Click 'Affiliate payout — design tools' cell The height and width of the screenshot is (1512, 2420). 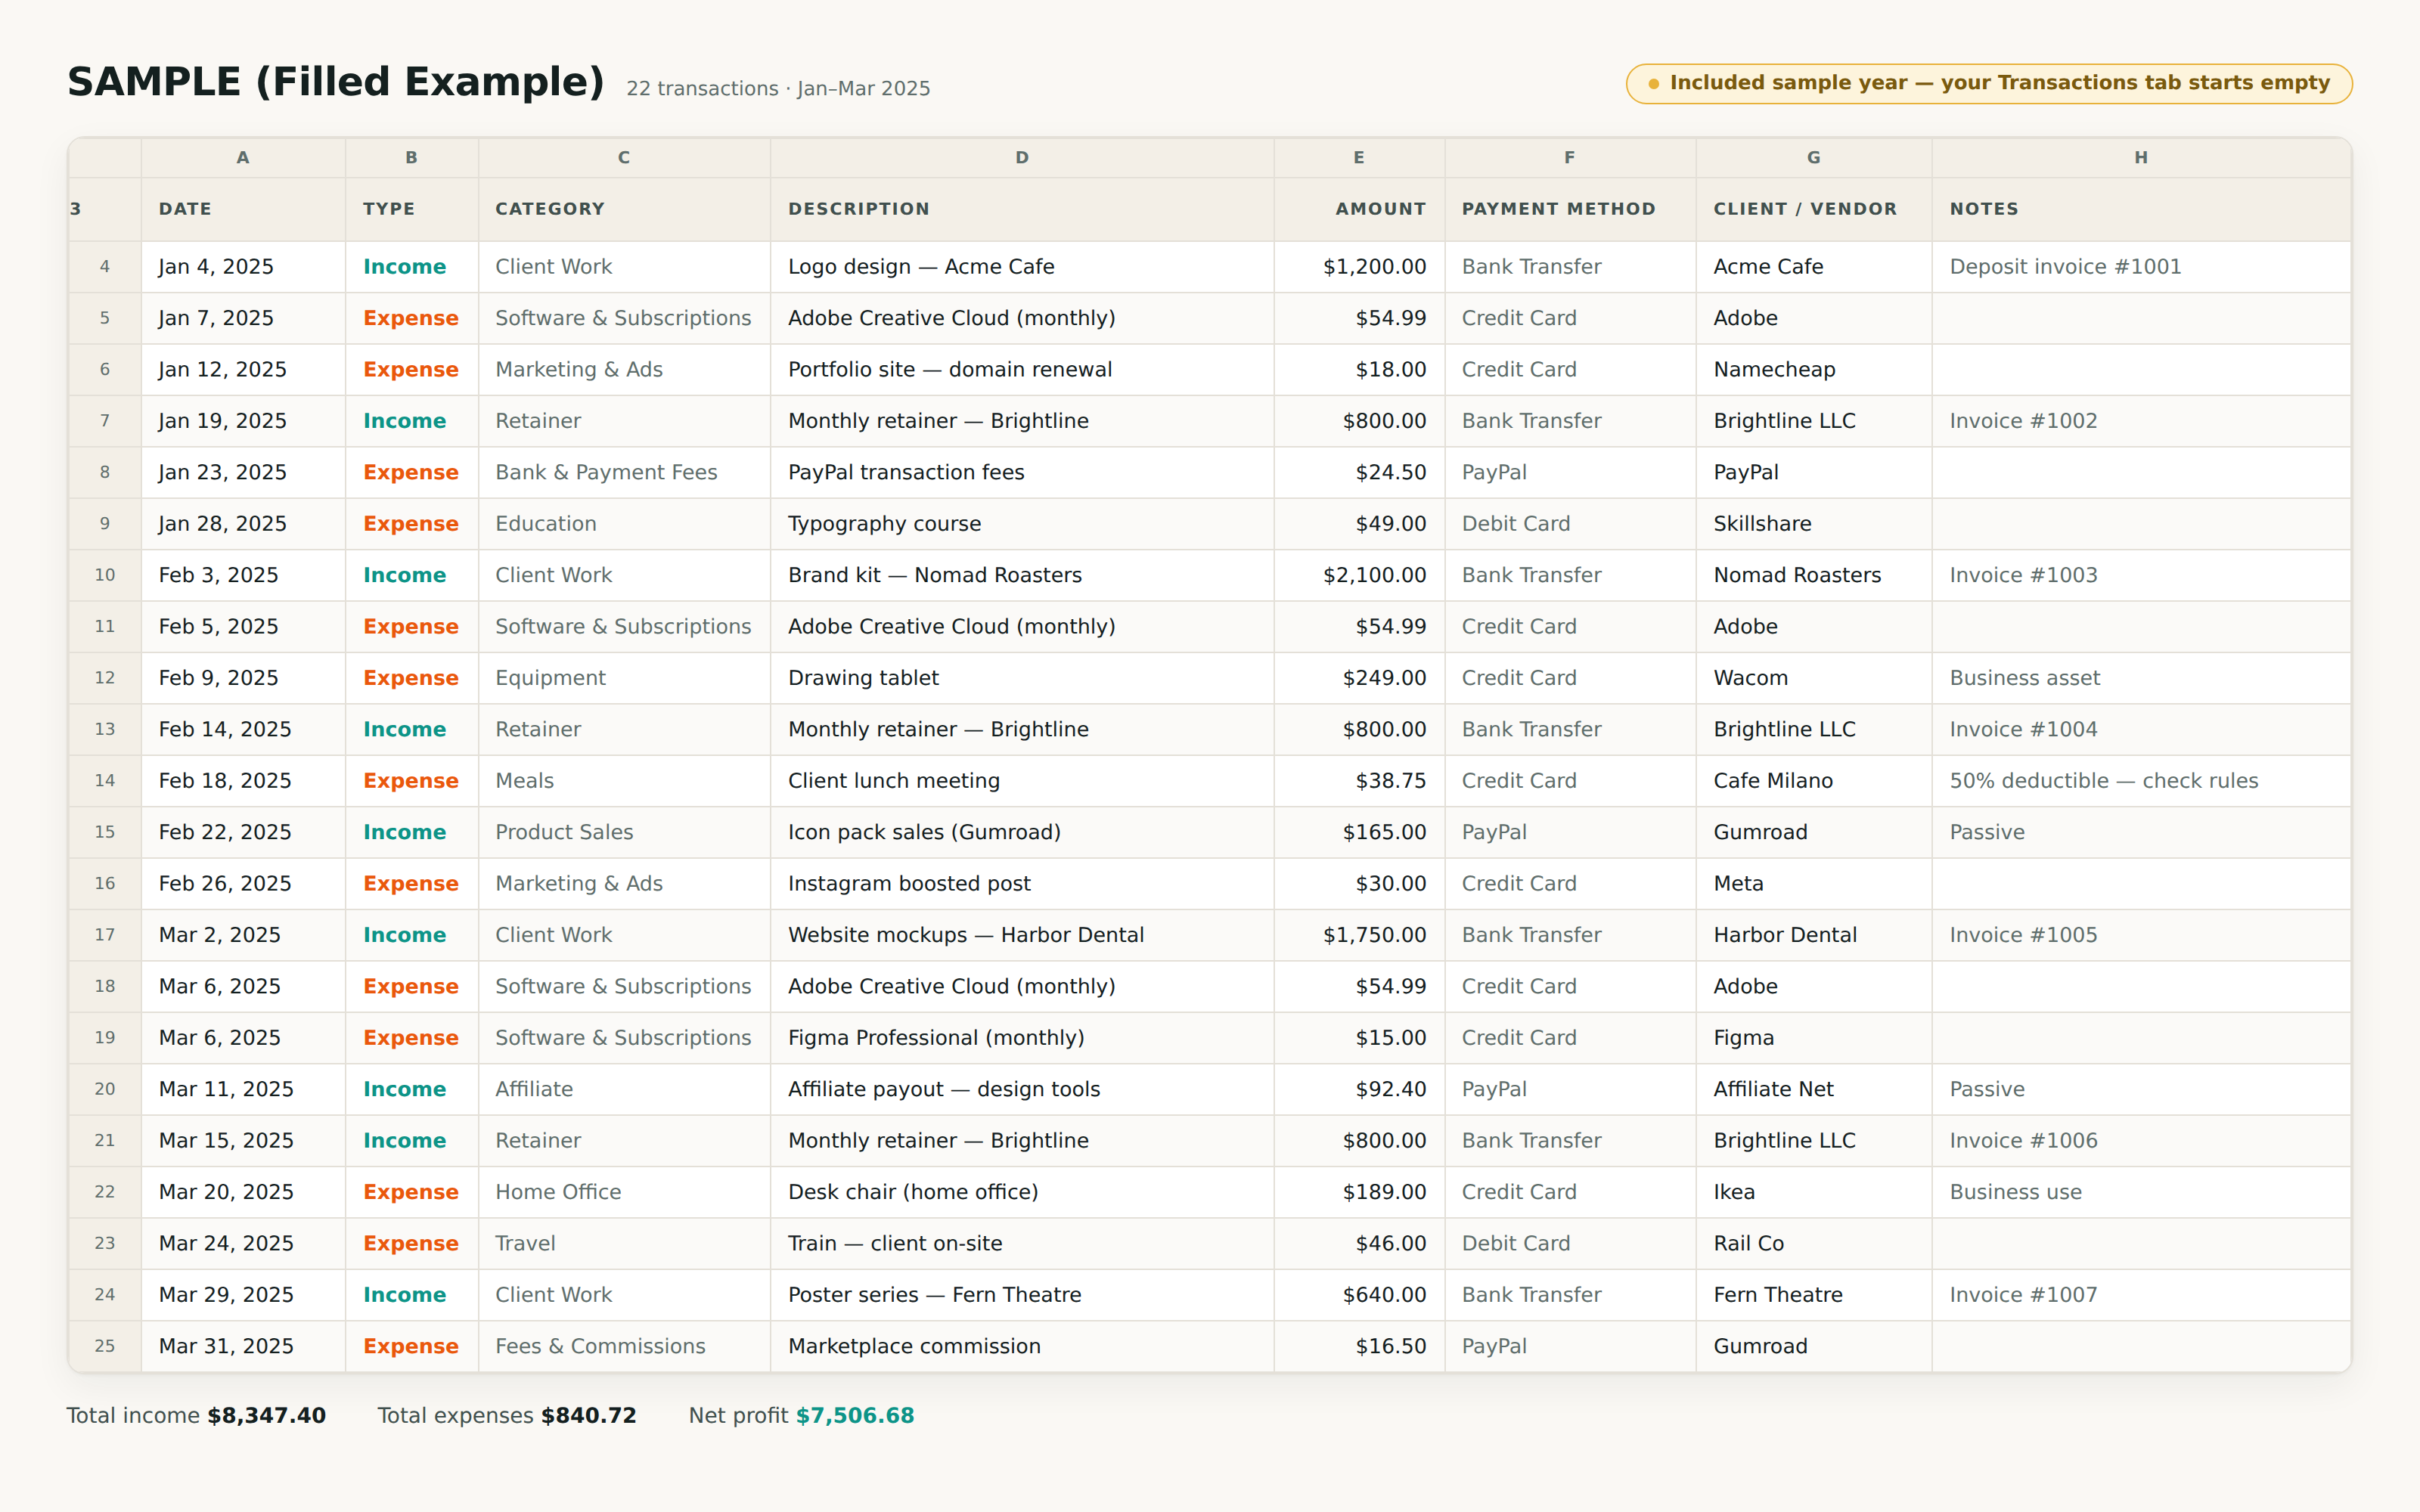point(1022,1089)
